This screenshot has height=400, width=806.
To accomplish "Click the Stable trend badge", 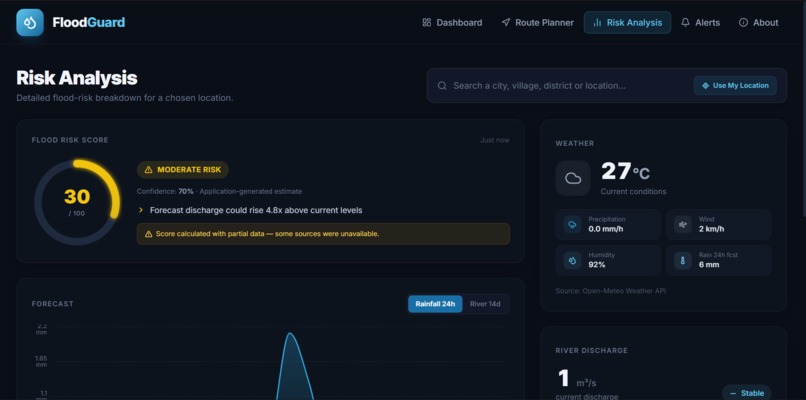I will coord(747,393).
